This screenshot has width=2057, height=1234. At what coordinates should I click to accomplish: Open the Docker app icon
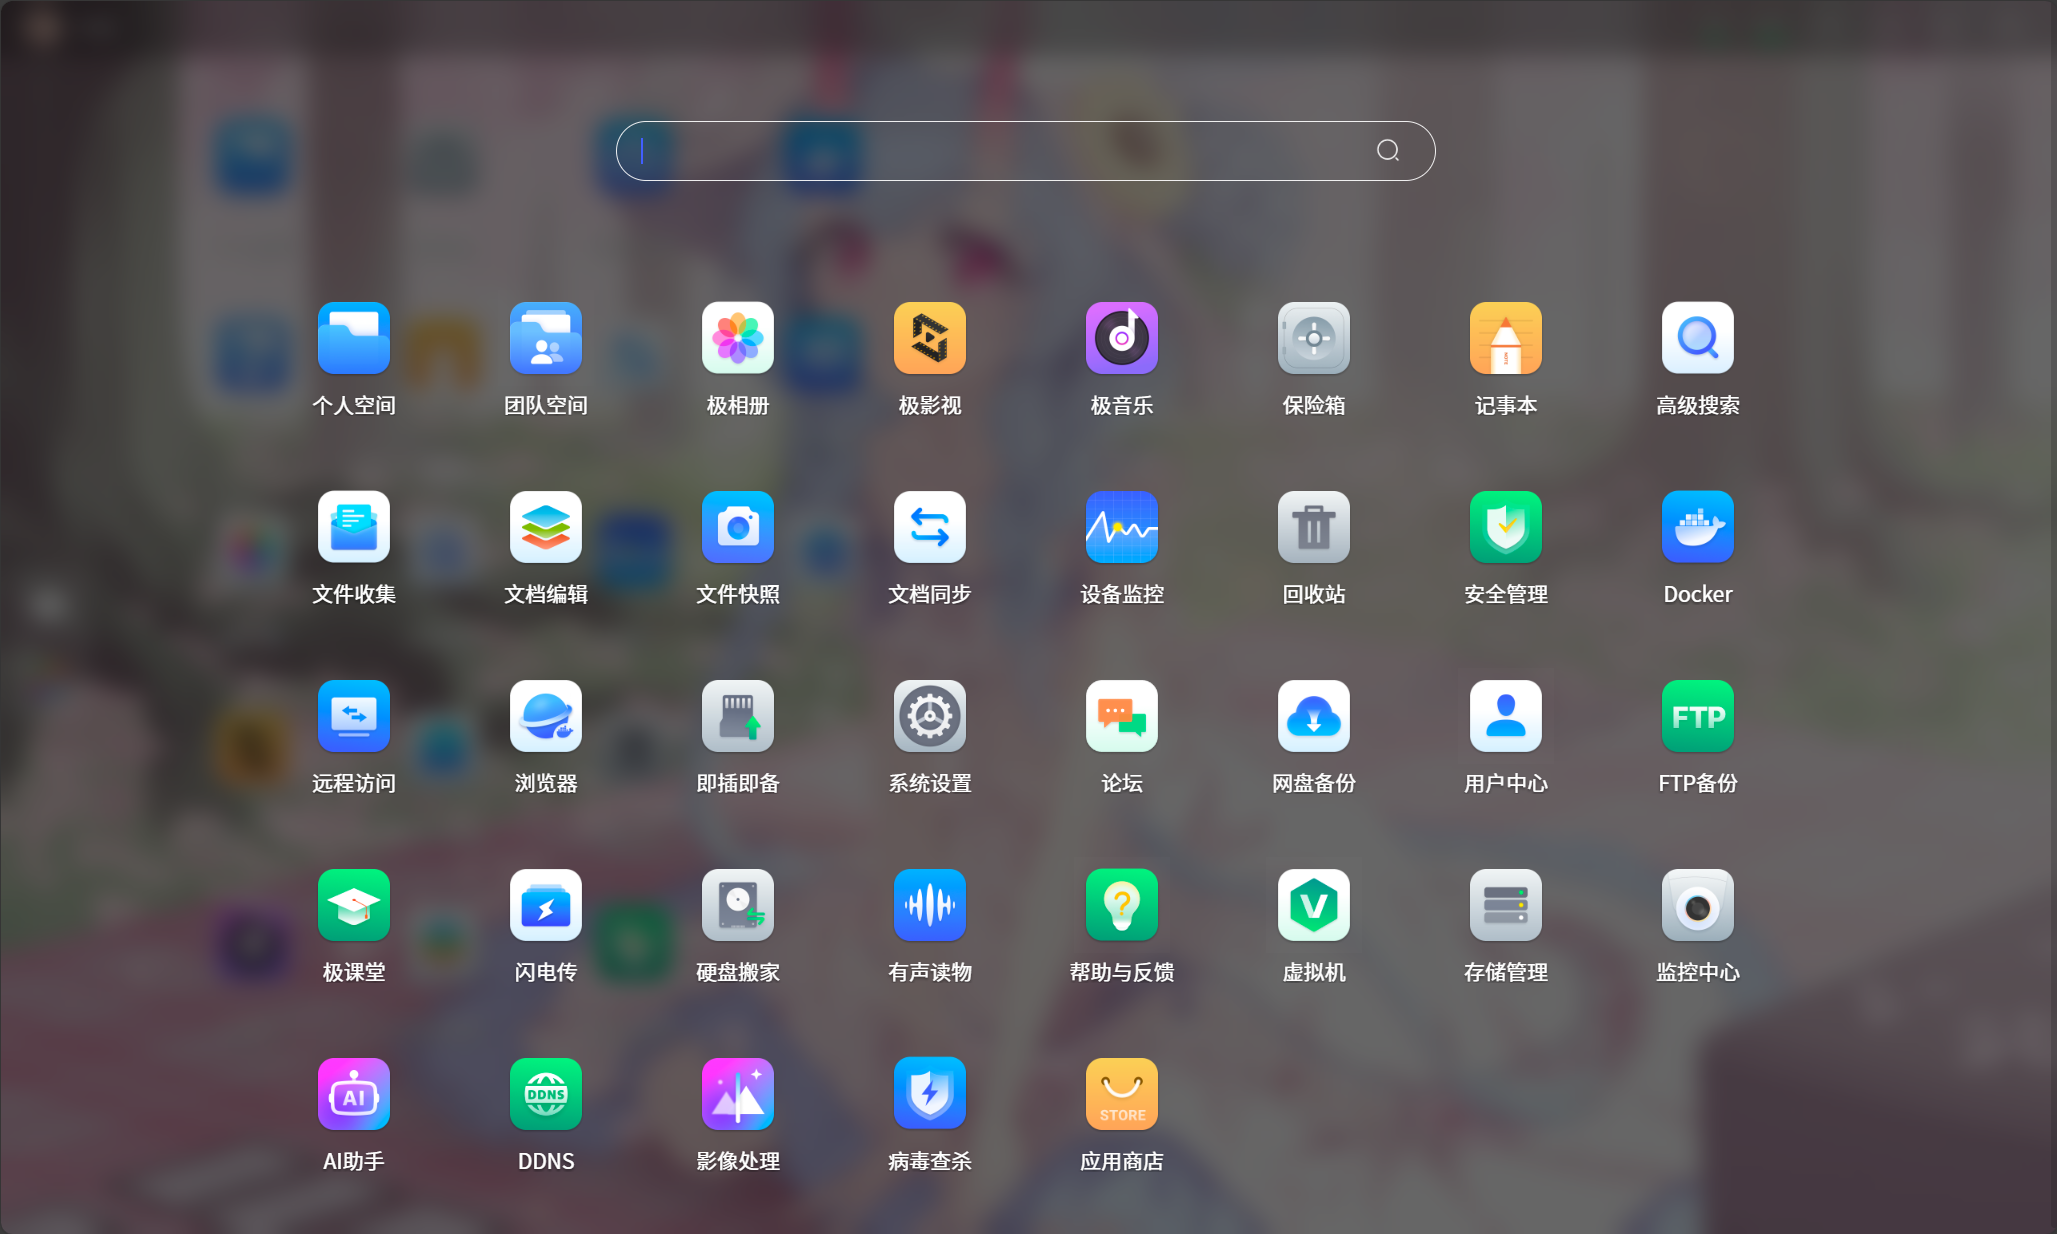coord(1697,527)
